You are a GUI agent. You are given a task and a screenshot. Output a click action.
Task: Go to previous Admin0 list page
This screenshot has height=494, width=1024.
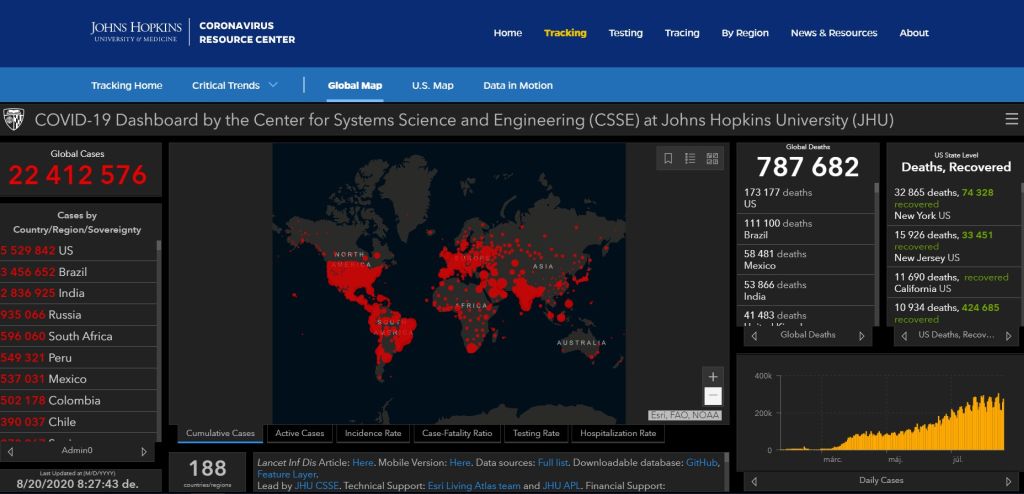[x=10, y=451]
